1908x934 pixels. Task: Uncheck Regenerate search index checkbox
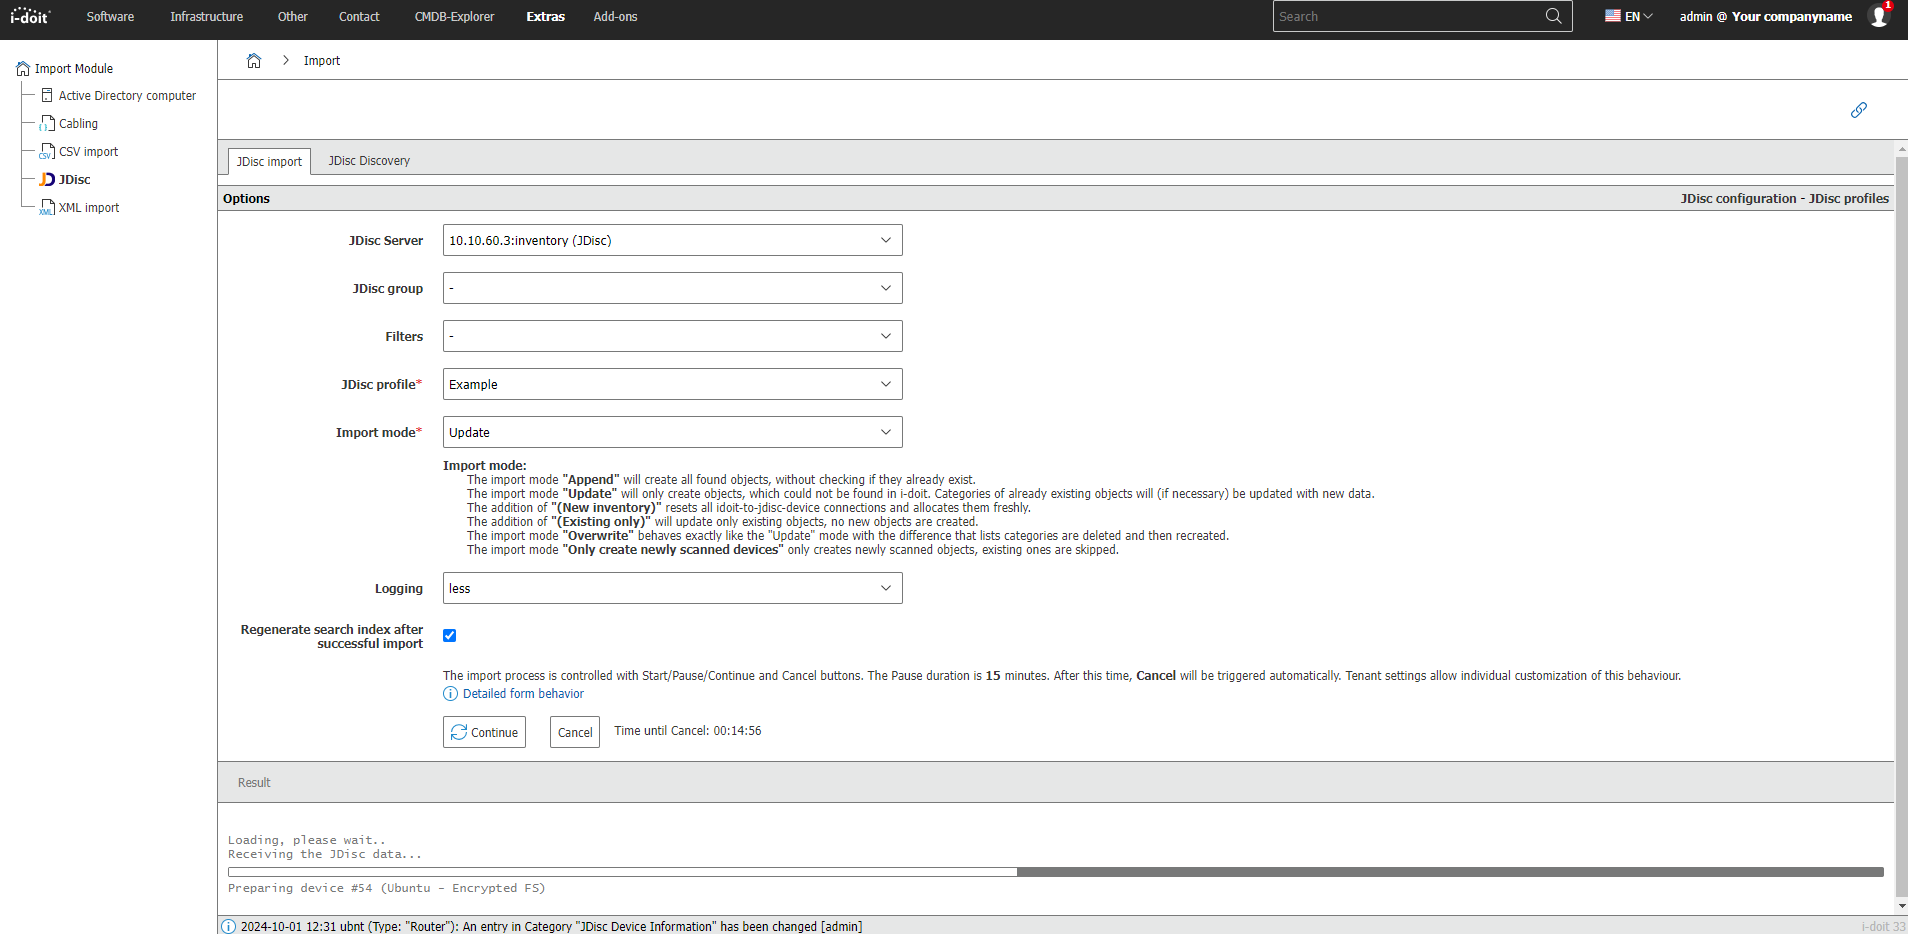(x=450, y=636)
